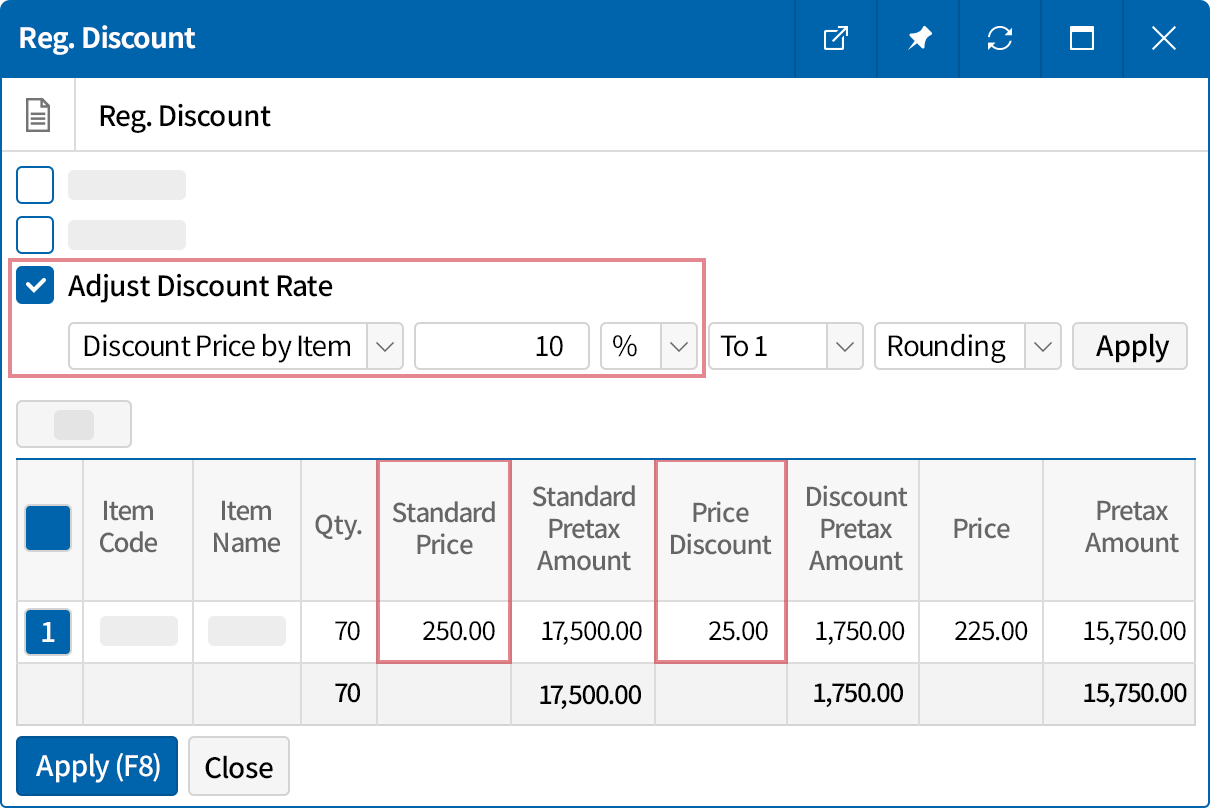Click the Apply button next to Rounding
Viewport: 1210px width, 808px height.
coord(1129,346)
